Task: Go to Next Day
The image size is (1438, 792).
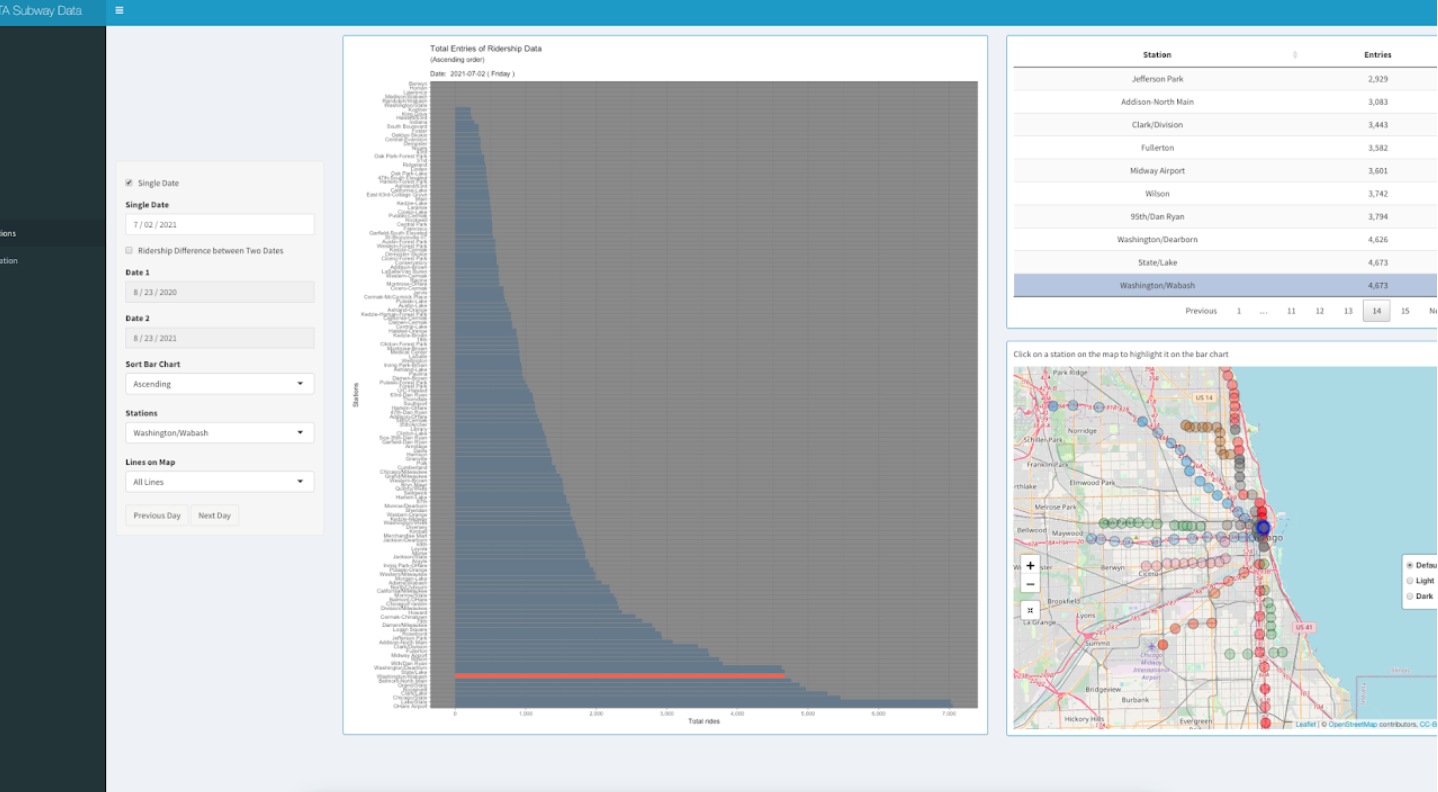Action: point(214,516)
